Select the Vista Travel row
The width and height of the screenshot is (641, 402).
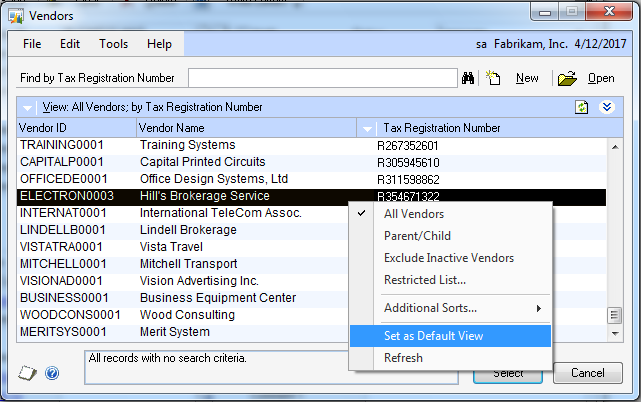183,247
